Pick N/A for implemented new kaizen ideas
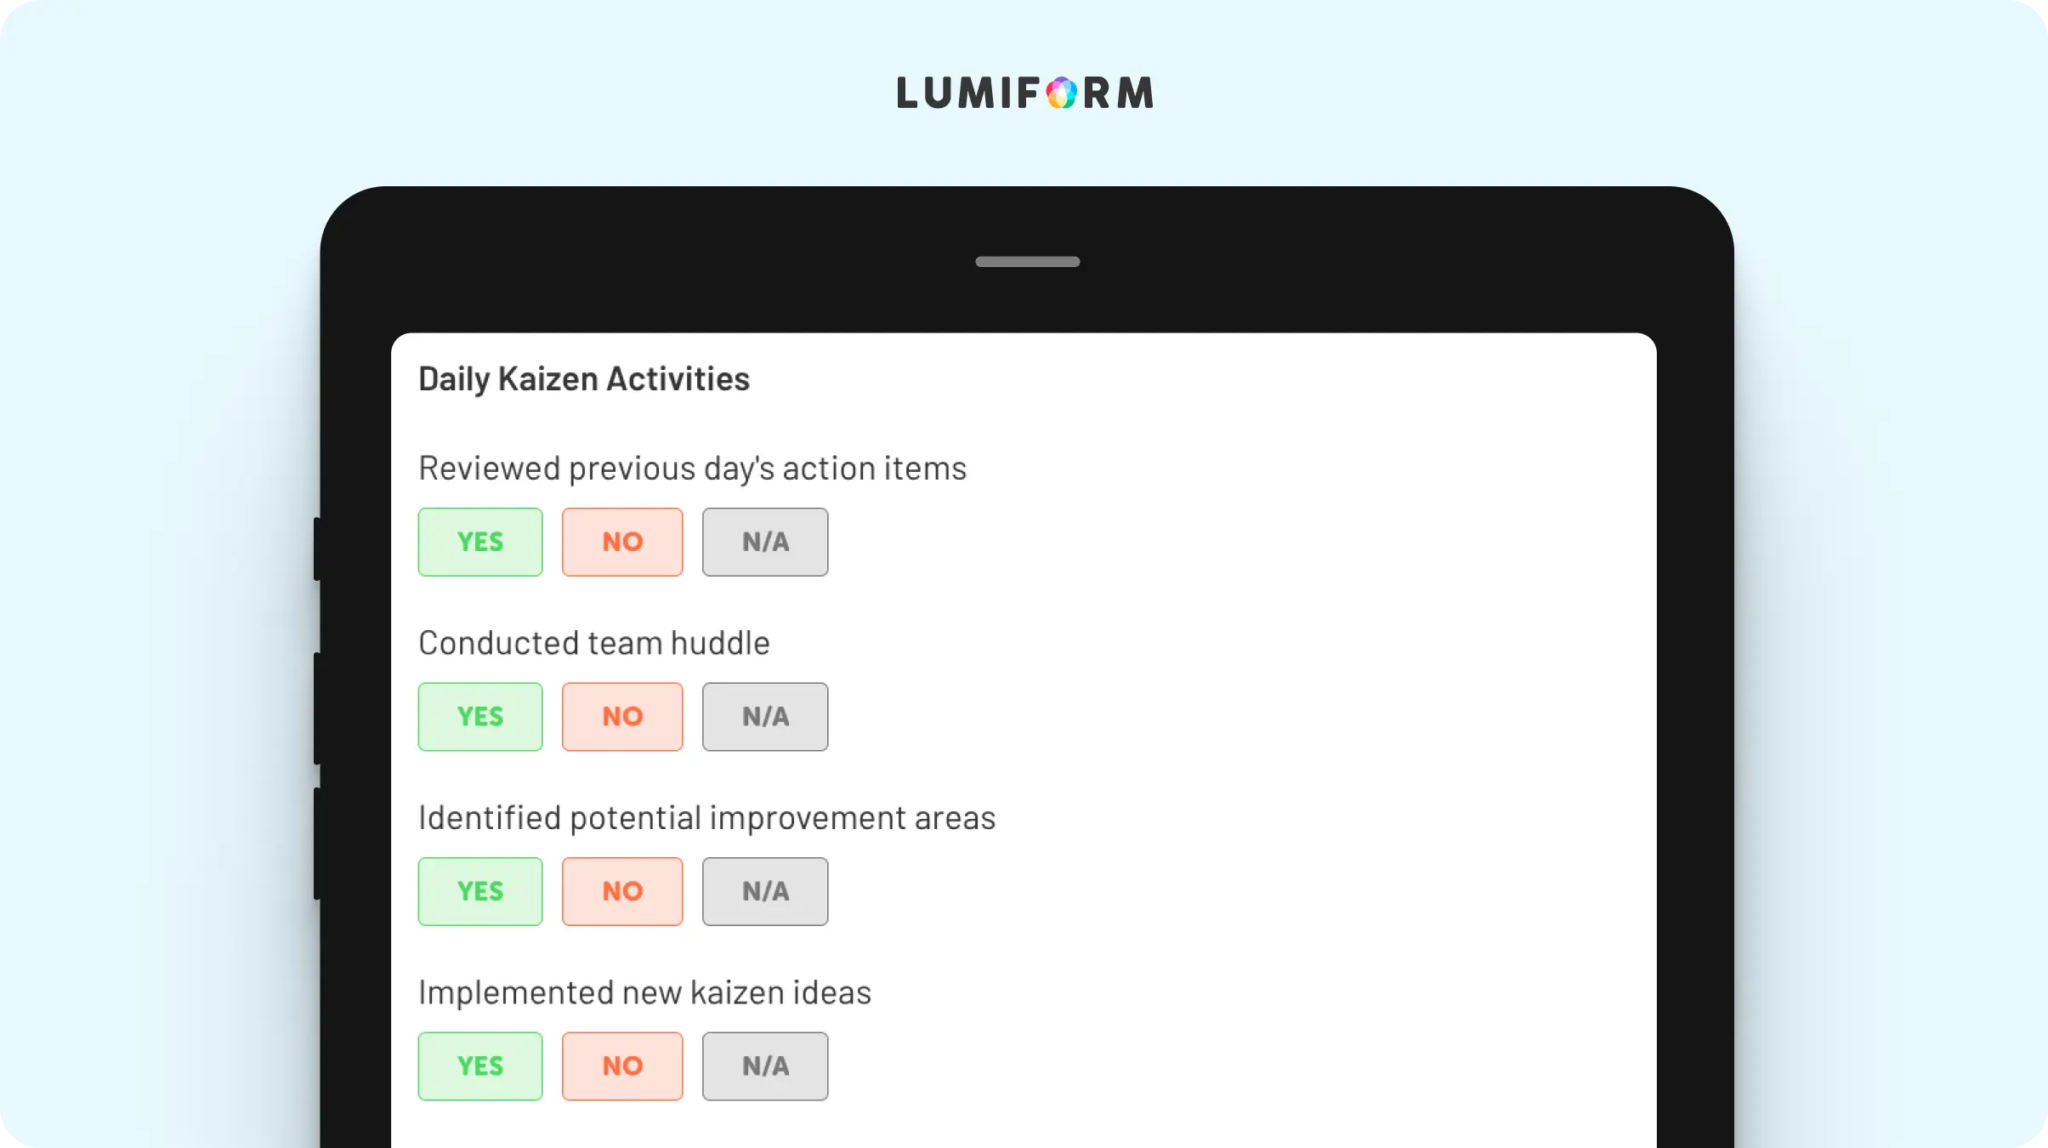Screen dimensions: 2048x1148 [x=765, y=1066]
